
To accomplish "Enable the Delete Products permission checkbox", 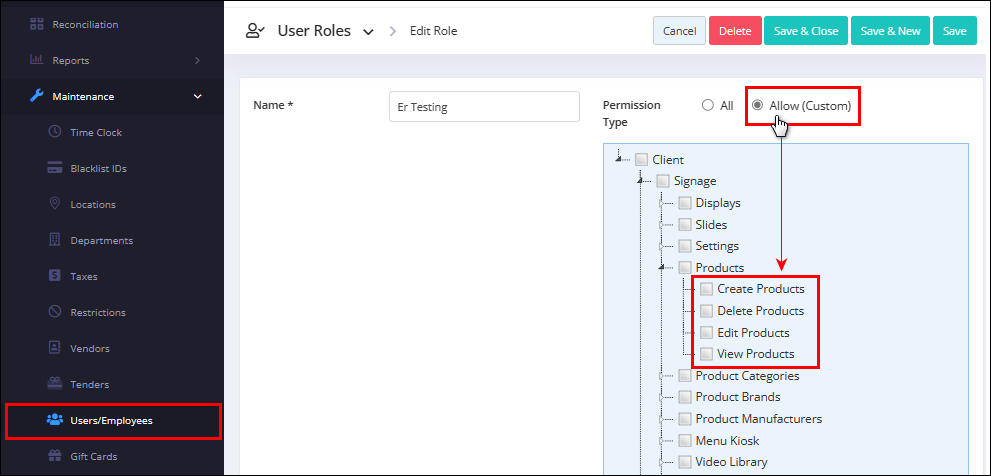I will pyautogui.click(x=707, y=311).
